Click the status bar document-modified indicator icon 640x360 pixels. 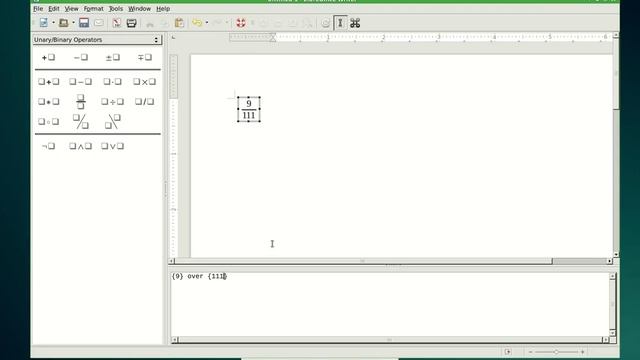tap(508, 352)
